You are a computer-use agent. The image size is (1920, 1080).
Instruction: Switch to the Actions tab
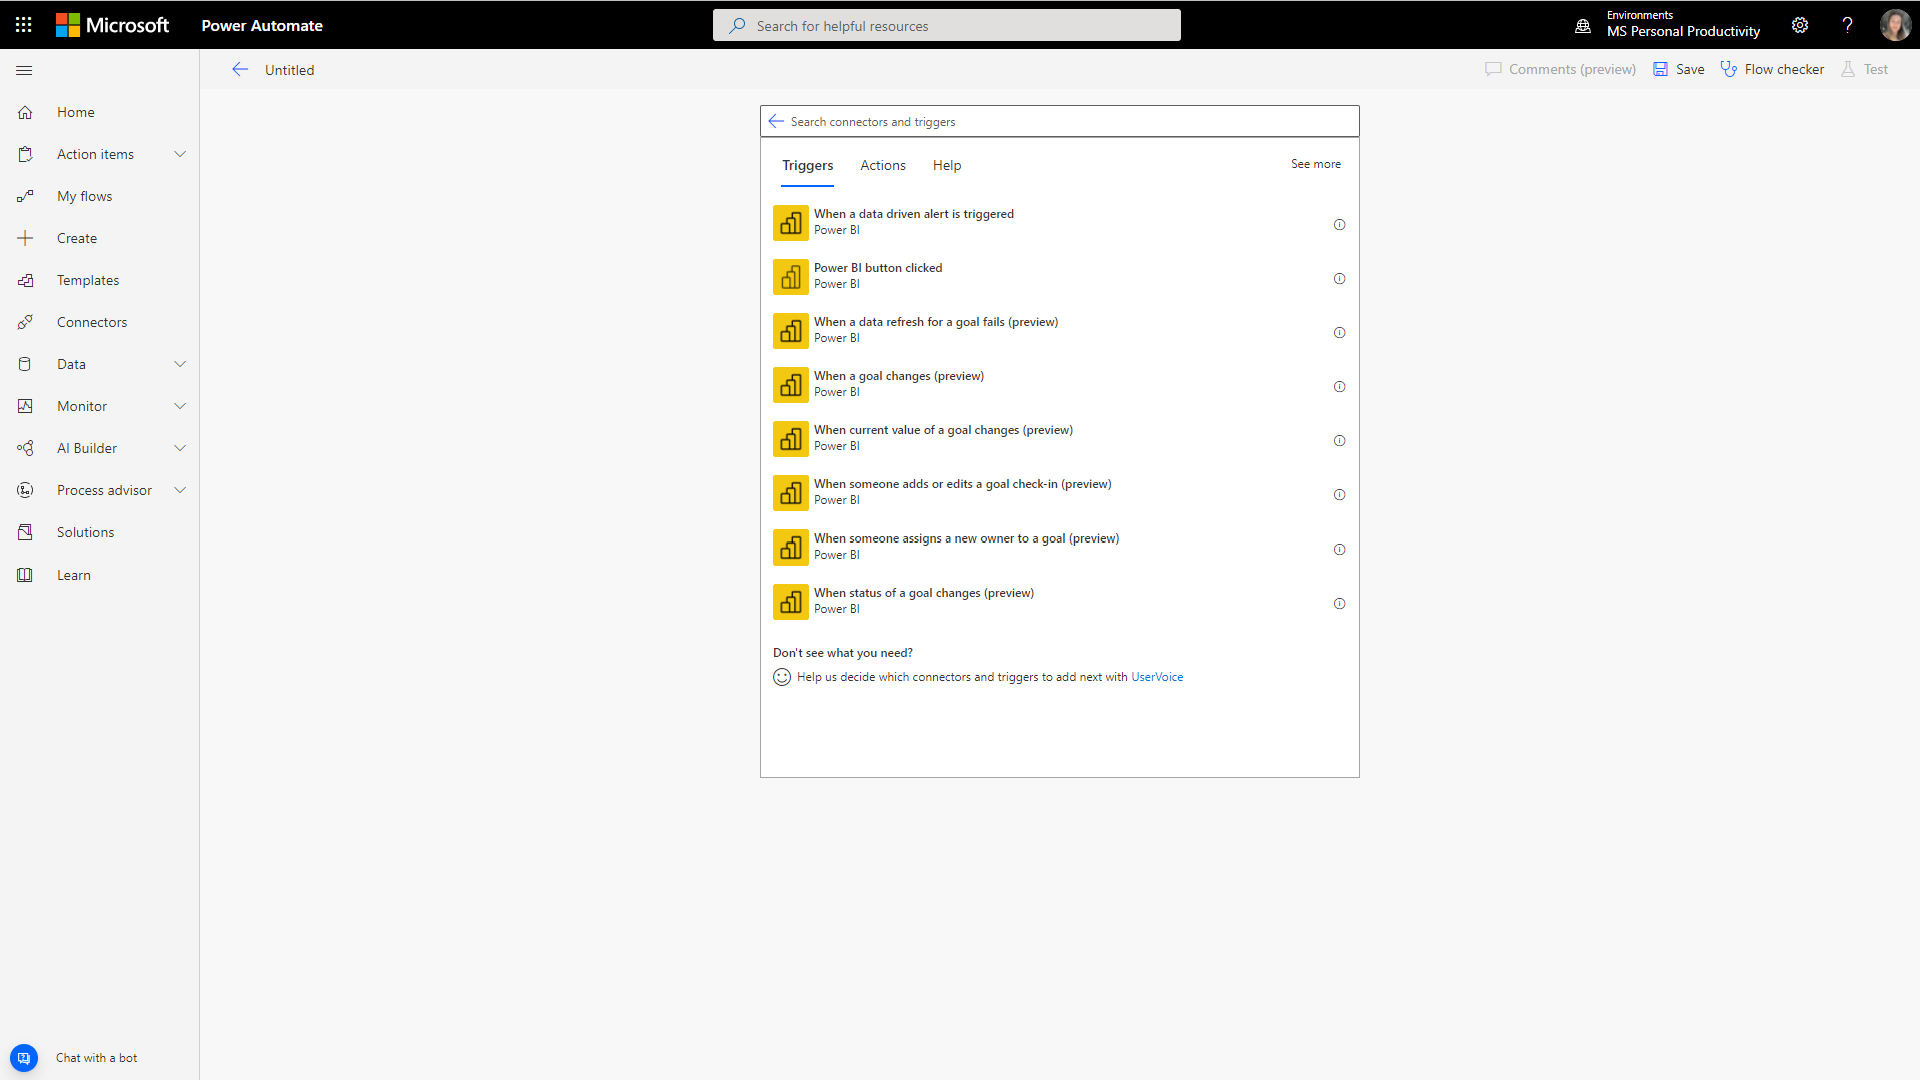(884, 164)
